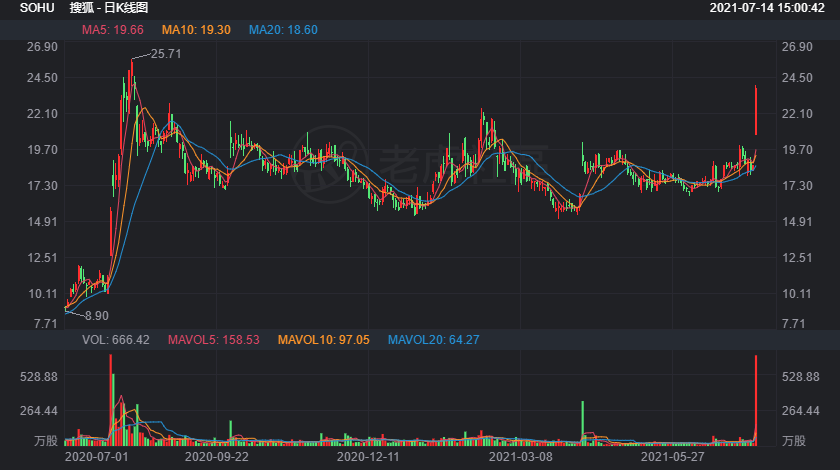
Task: Select the MAVOL5: 158.53 label
Action: pyautogui.click(x=213, y=340)
